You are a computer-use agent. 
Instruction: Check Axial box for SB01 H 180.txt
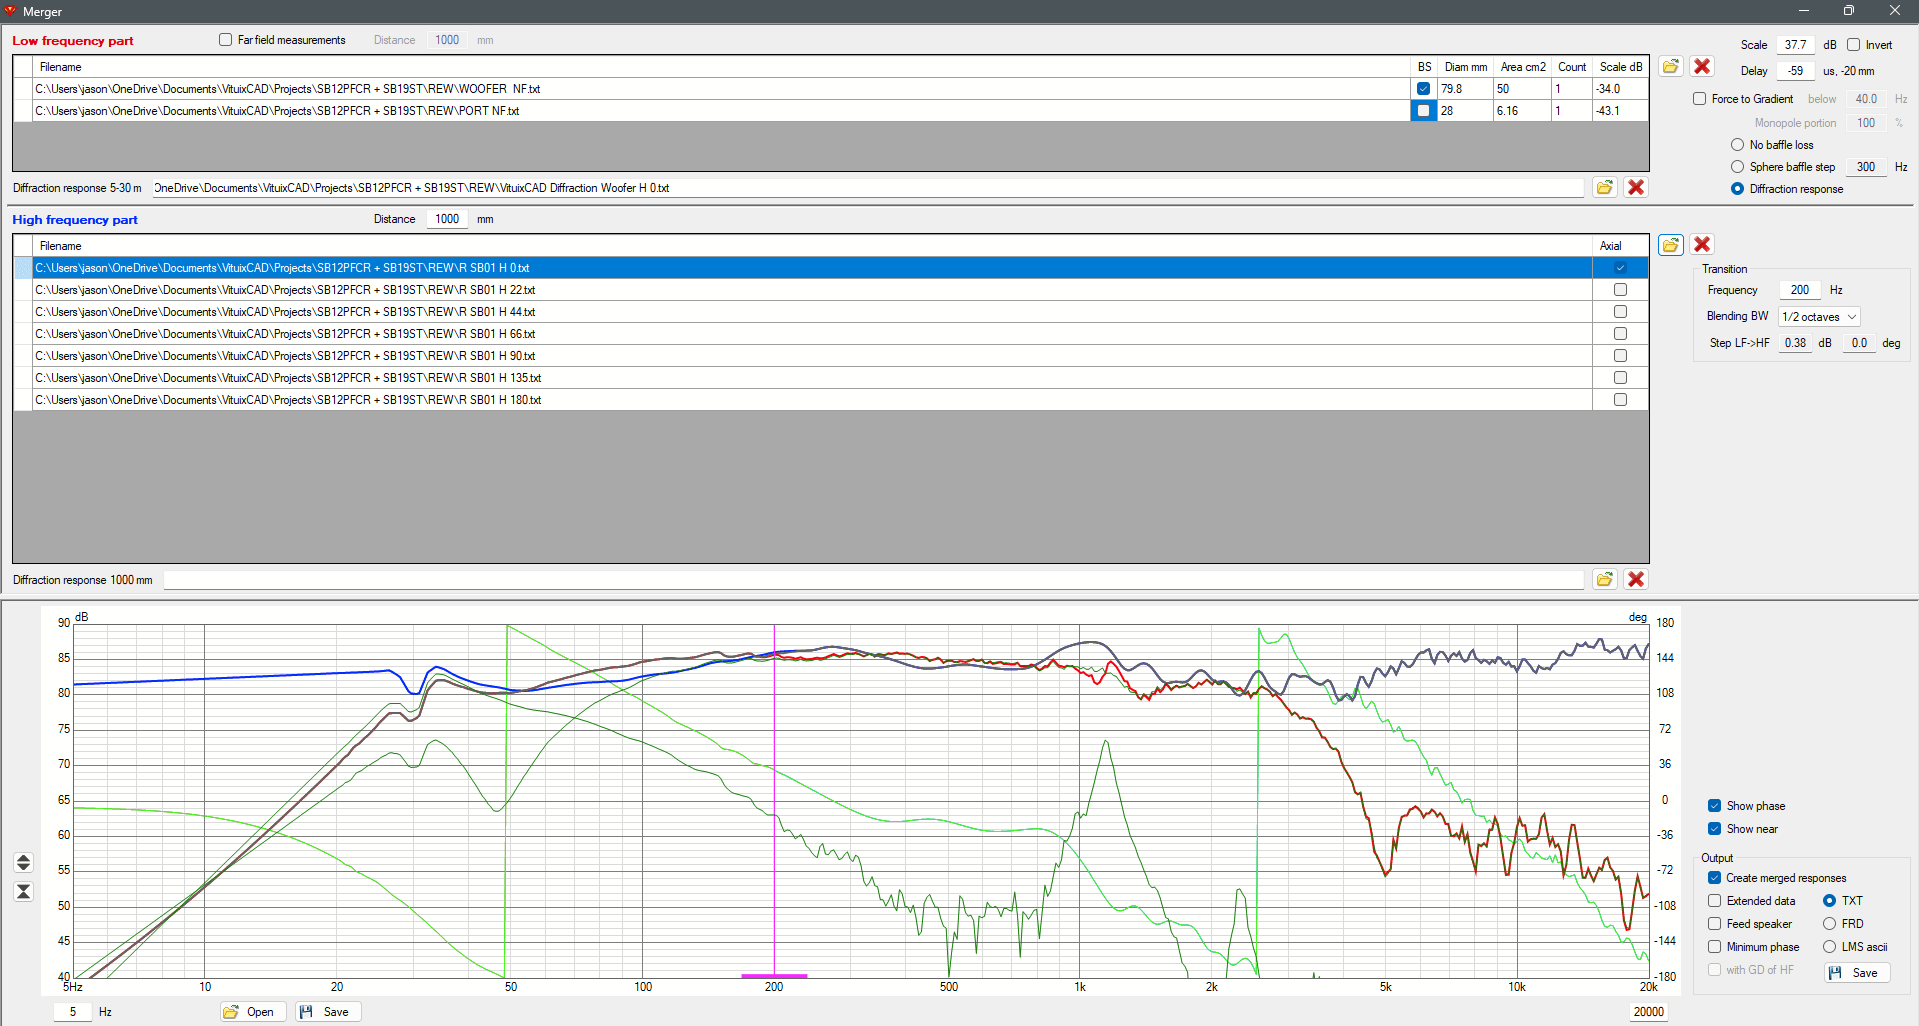click(1620, 400)
